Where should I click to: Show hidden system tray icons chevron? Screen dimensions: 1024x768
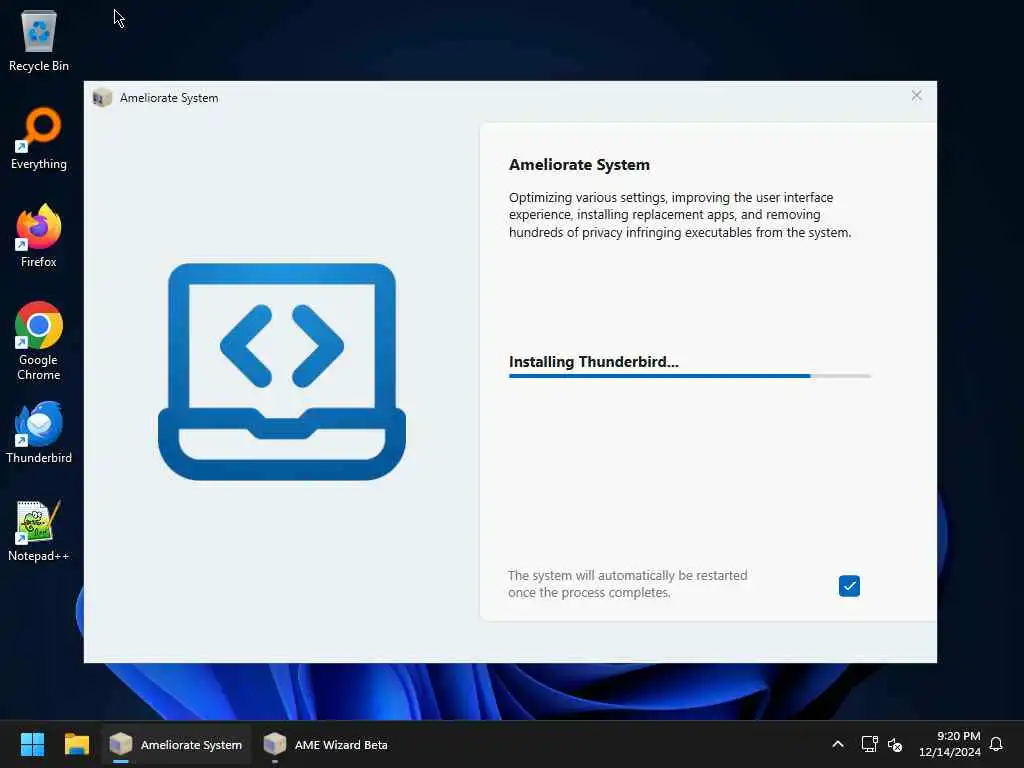tap(838, 744)
